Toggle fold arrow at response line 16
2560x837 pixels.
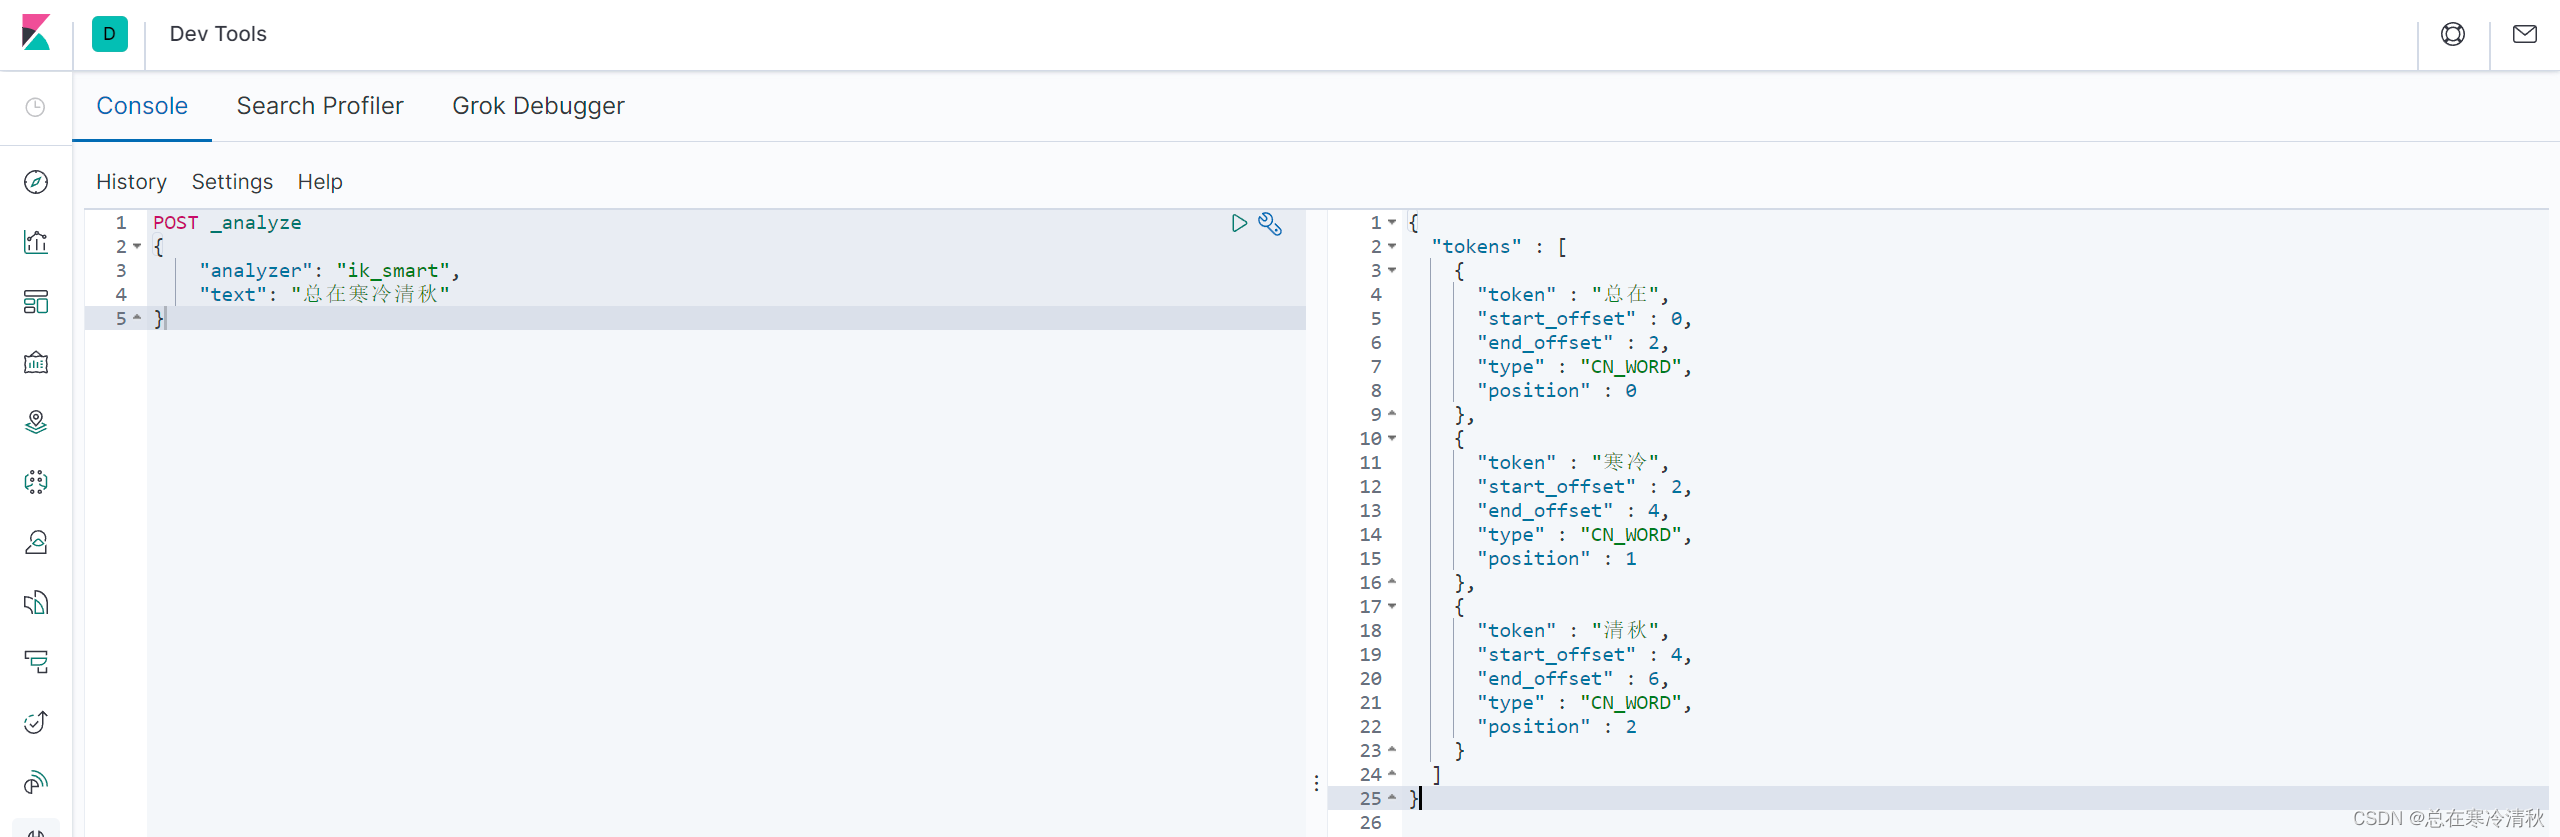[x=1392, y=582]
